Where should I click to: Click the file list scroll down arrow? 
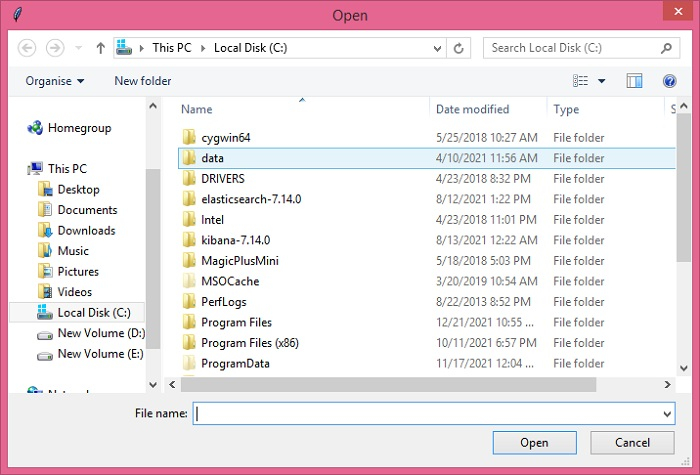click(683, 368)
